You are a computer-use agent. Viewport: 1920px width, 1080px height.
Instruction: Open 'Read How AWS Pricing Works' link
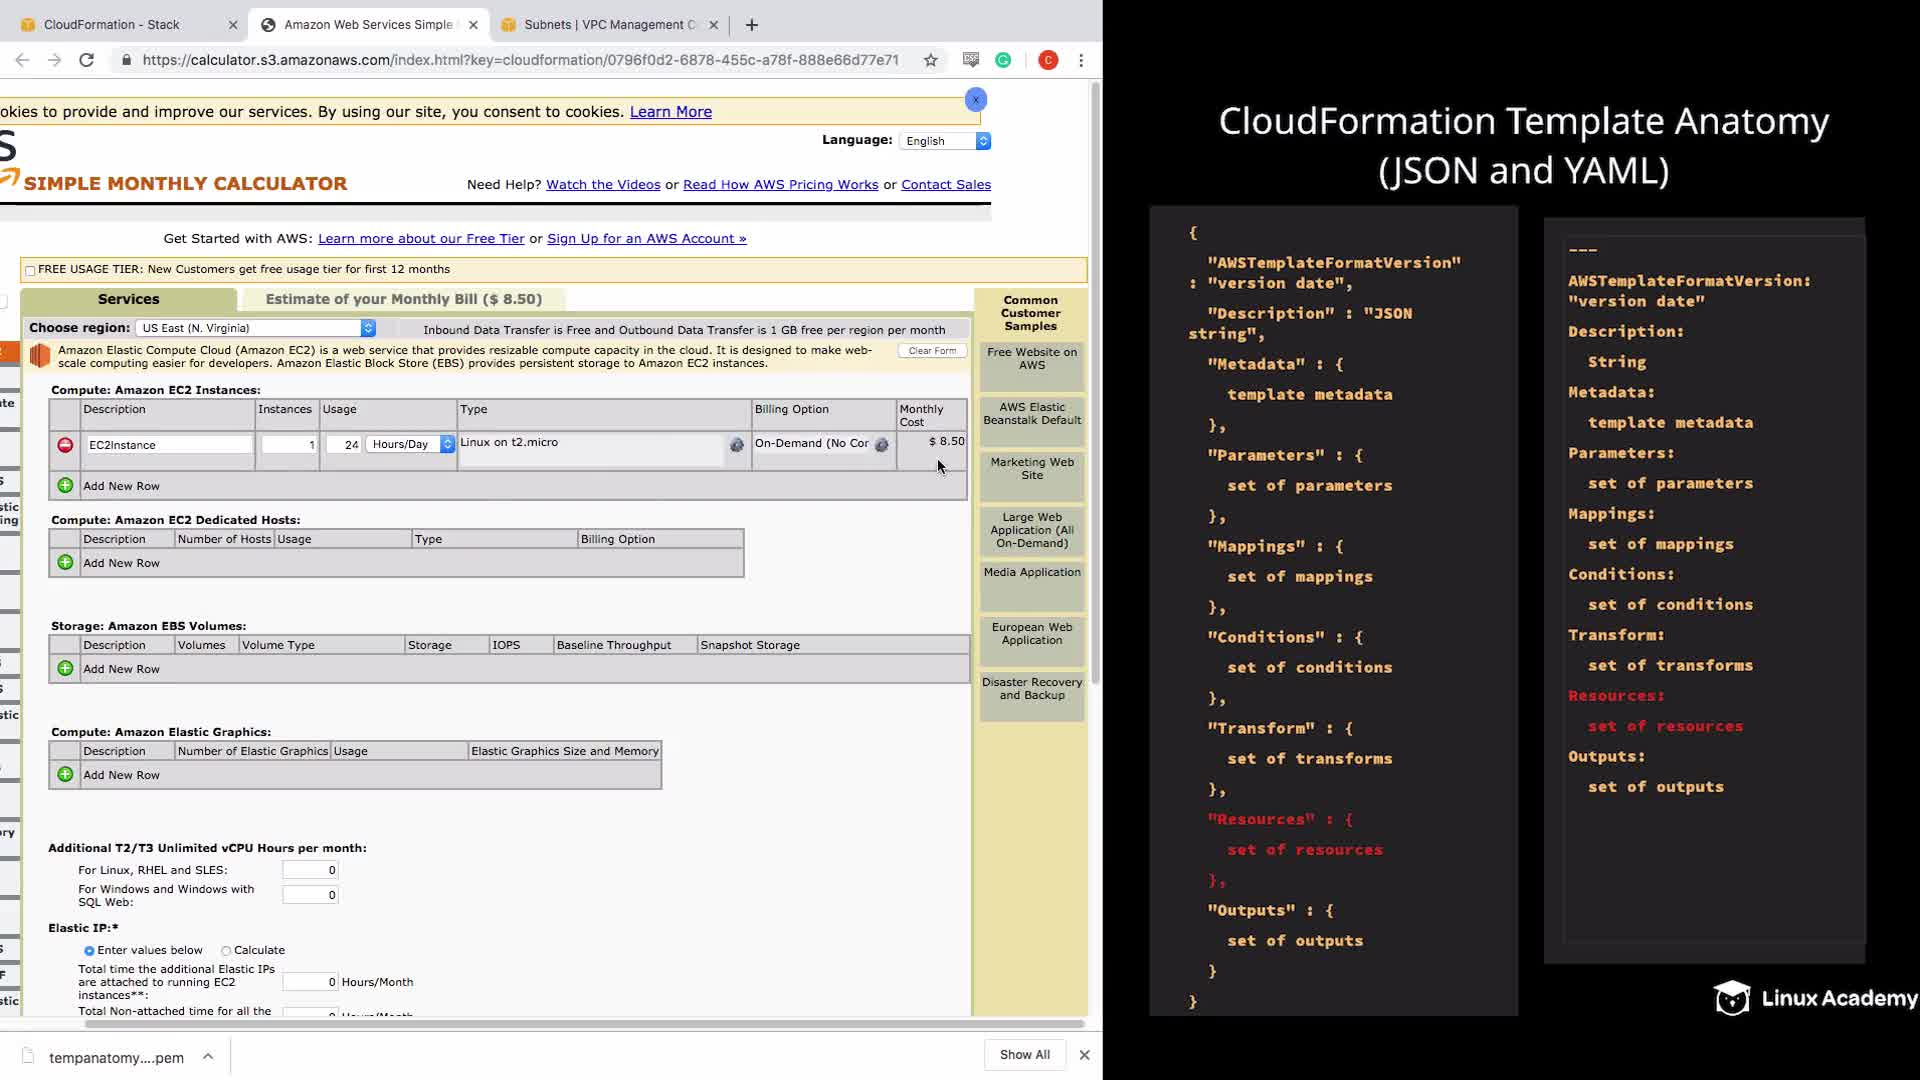780,185
